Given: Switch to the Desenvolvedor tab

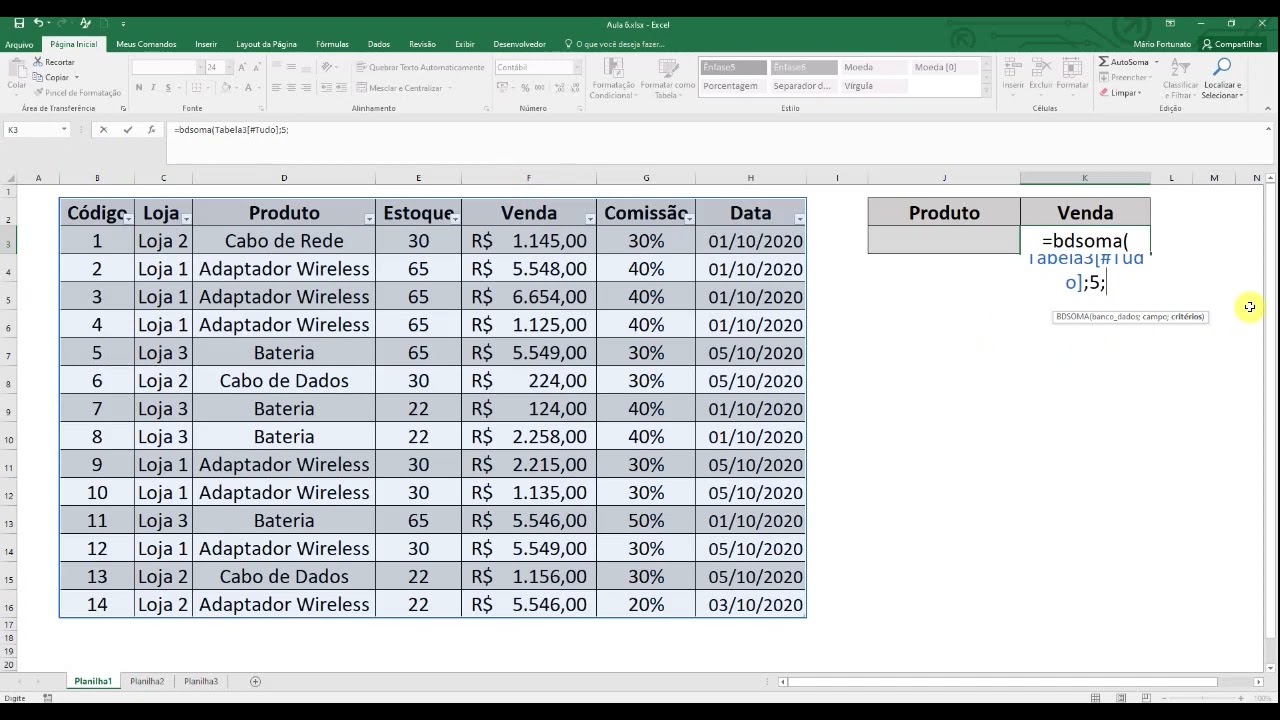Looking at the screenshot, I should click(x=519, y=44).
